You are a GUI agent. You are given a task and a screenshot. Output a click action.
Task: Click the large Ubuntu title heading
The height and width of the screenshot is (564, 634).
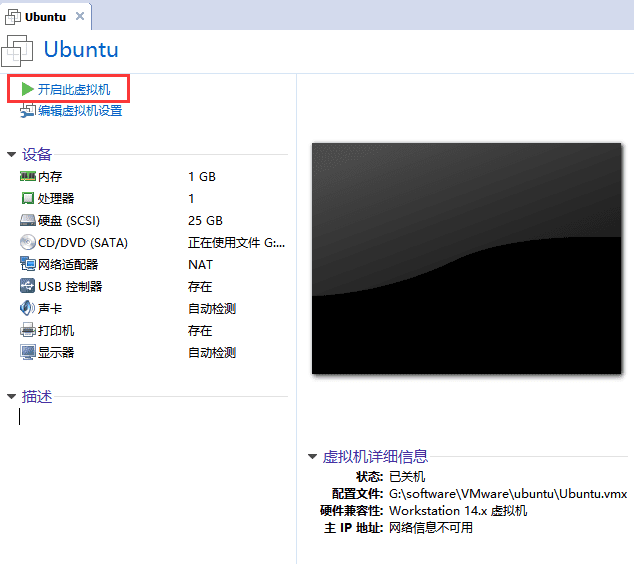pos(81,50)
